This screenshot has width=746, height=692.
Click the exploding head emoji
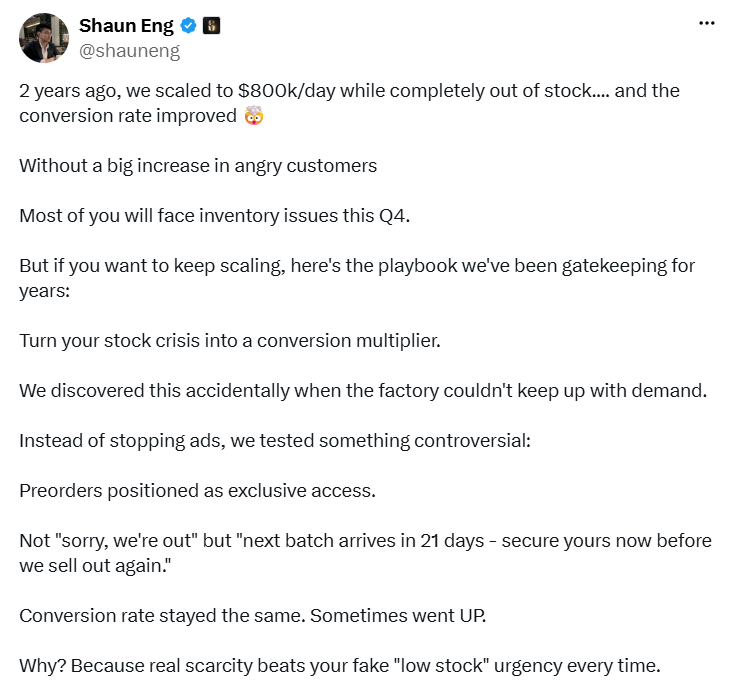click(254, 116)
